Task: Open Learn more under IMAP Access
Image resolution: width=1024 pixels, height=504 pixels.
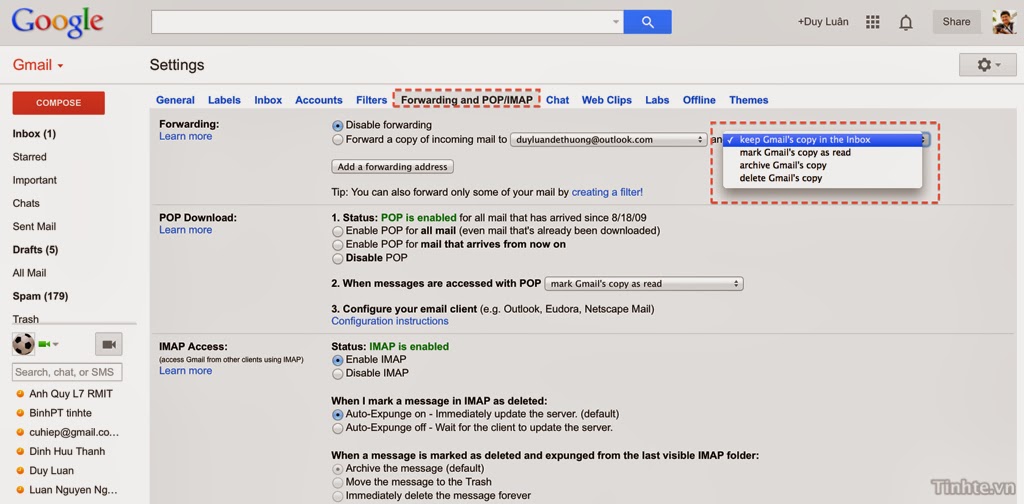Action: (x=185, y=371)
